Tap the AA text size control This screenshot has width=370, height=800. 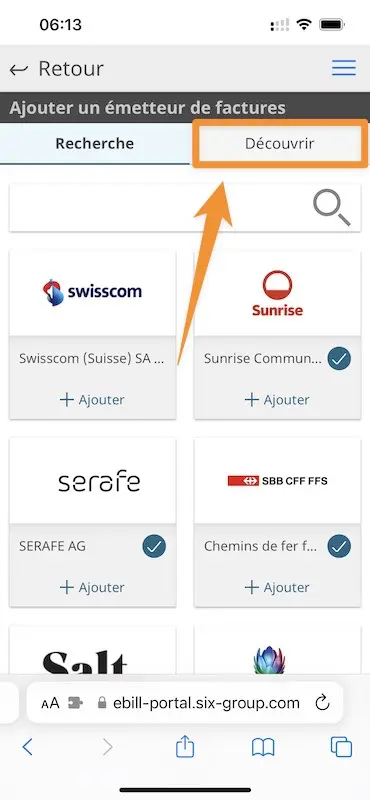[51, 704]
